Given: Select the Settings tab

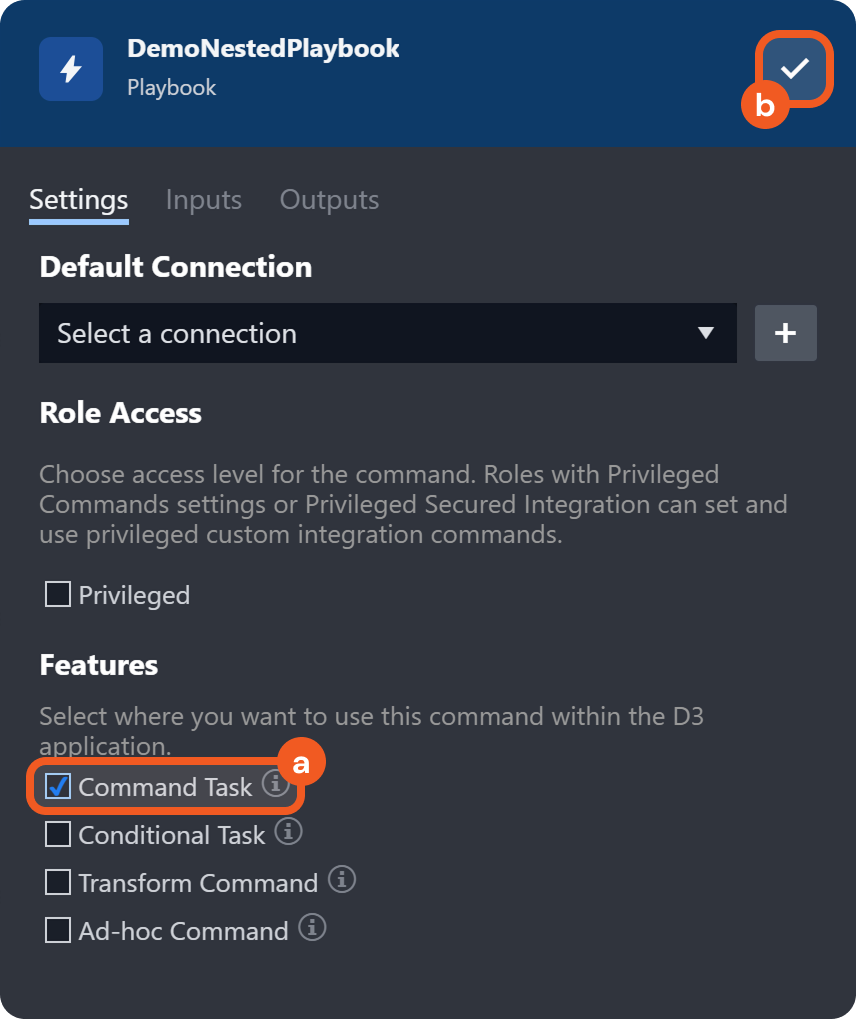Looking at the screenshot, I should [x=79, y=200].
